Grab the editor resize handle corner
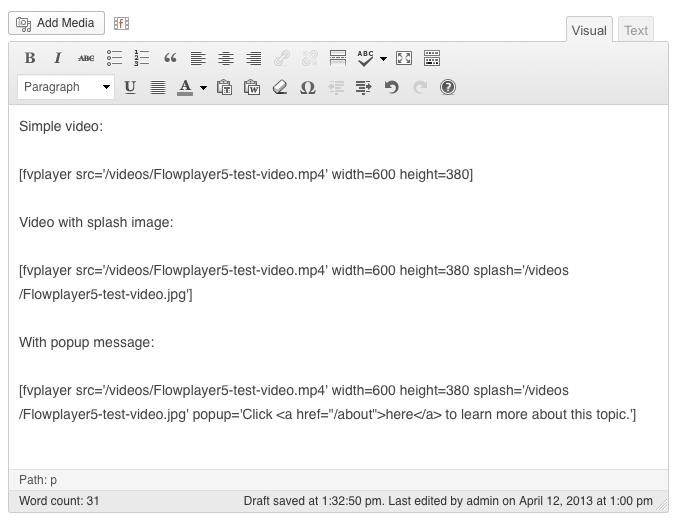Screen dimensions: 678x524 (662, 505)
